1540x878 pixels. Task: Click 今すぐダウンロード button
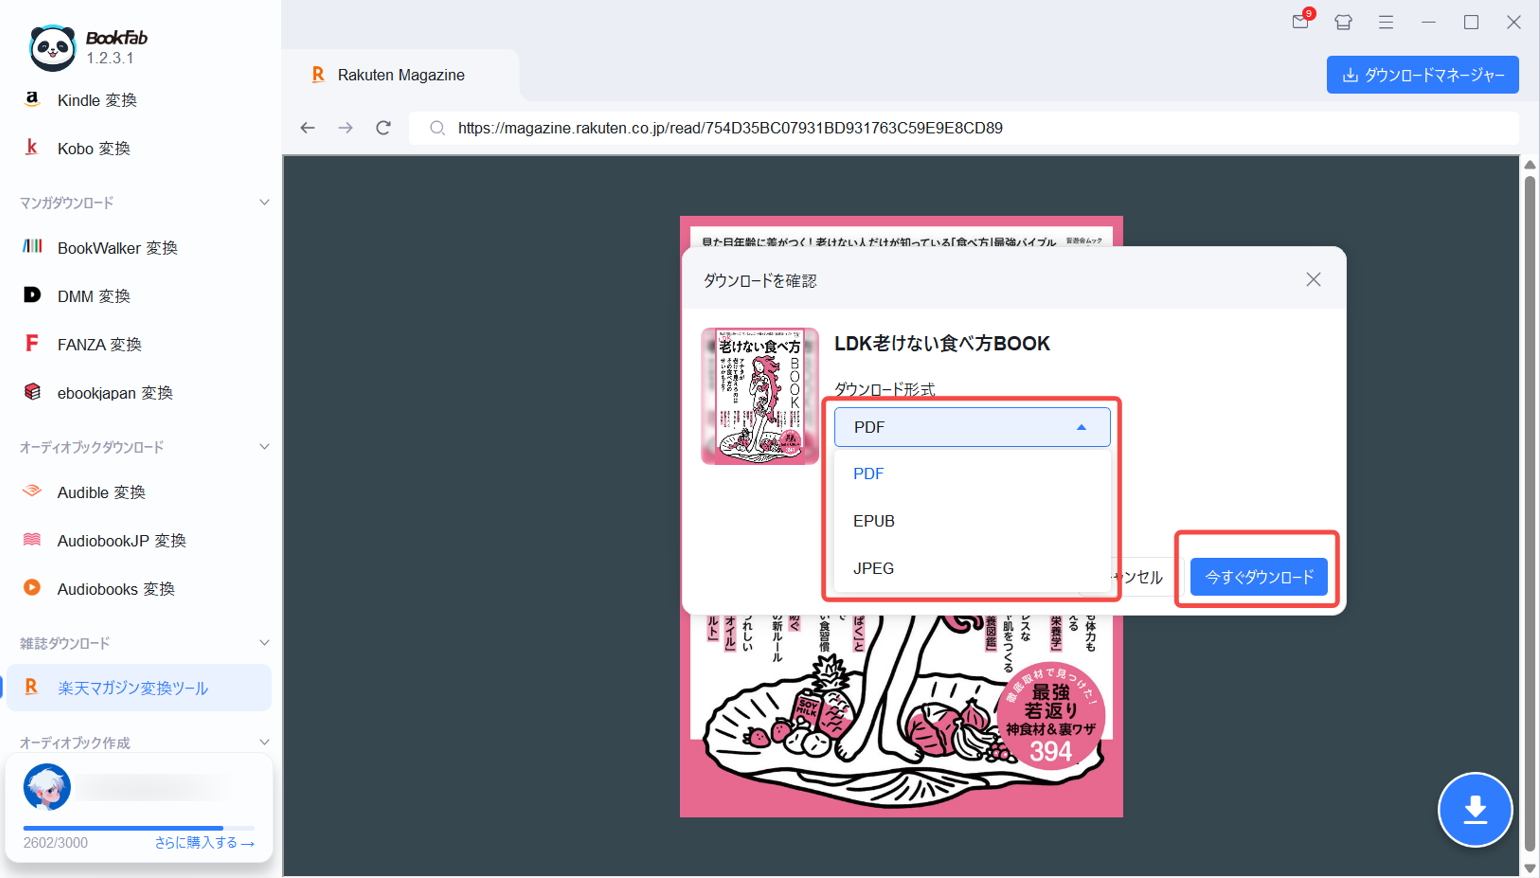click(1258, 577)
